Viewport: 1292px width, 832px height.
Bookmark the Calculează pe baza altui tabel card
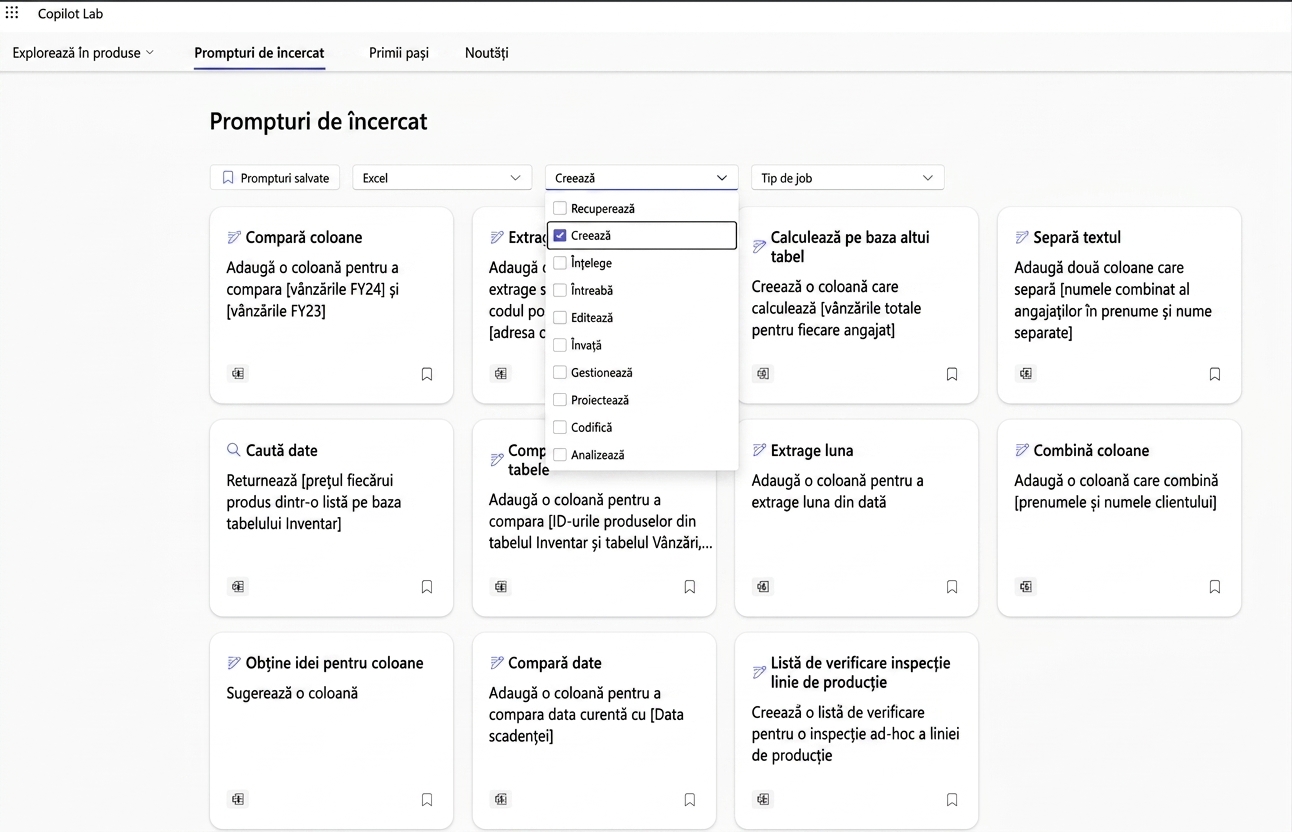[x=952, y=374]
